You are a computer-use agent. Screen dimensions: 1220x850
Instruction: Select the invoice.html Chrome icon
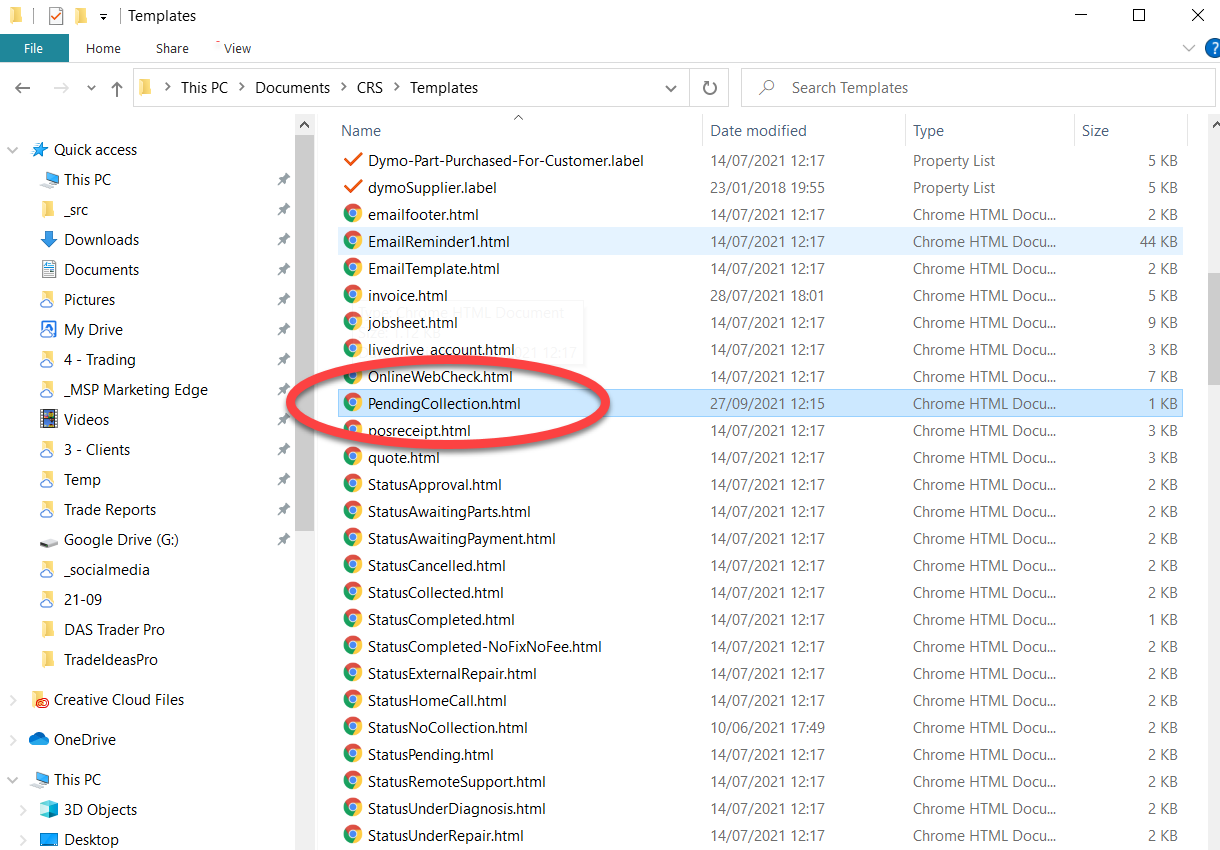pyautogui.click(x=352, y=295)
